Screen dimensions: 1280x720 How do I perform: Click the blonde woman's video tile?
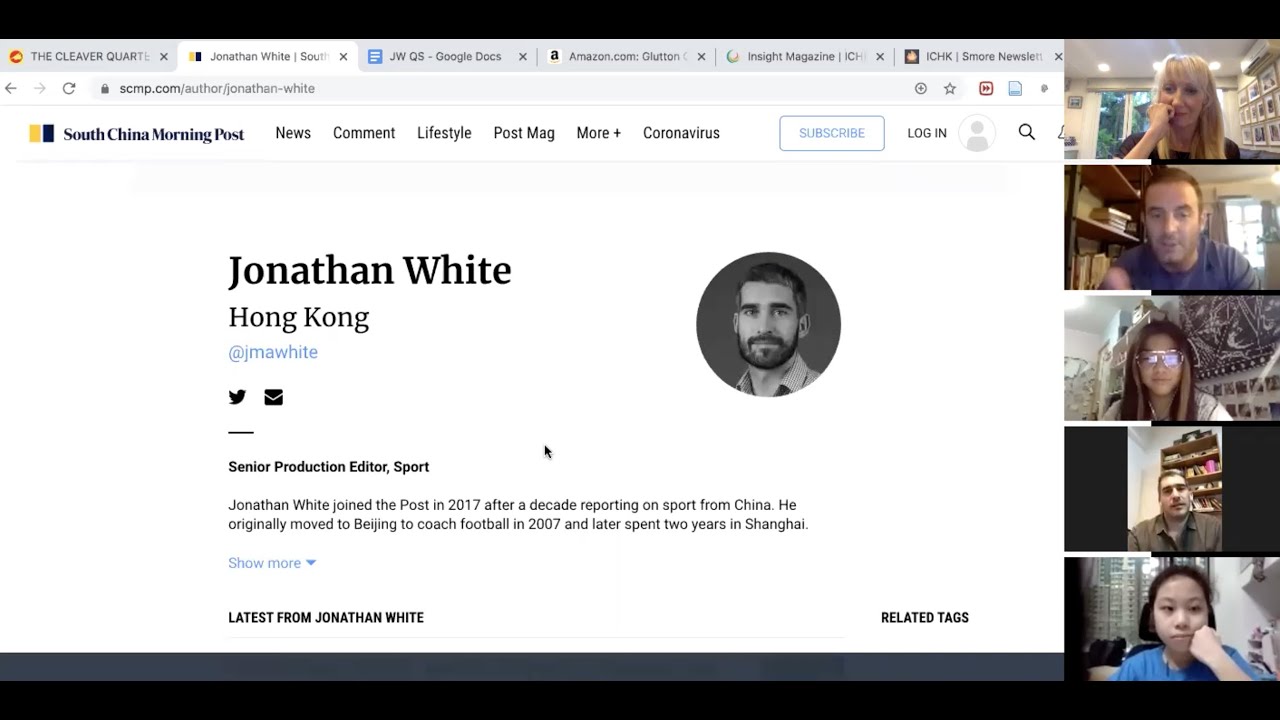[1172, 99]
